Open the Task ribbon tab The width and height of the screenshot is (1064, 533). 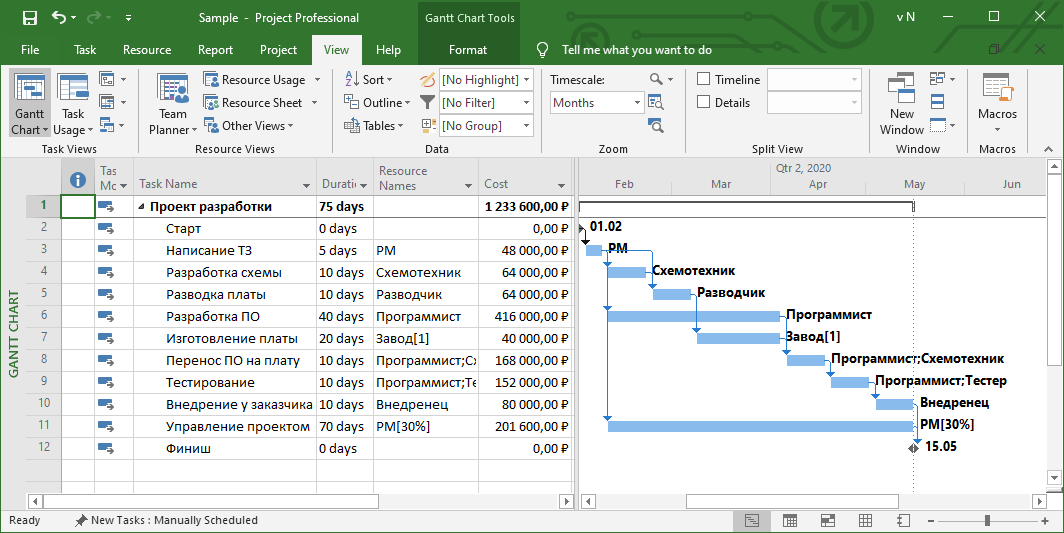coord(85,50)
